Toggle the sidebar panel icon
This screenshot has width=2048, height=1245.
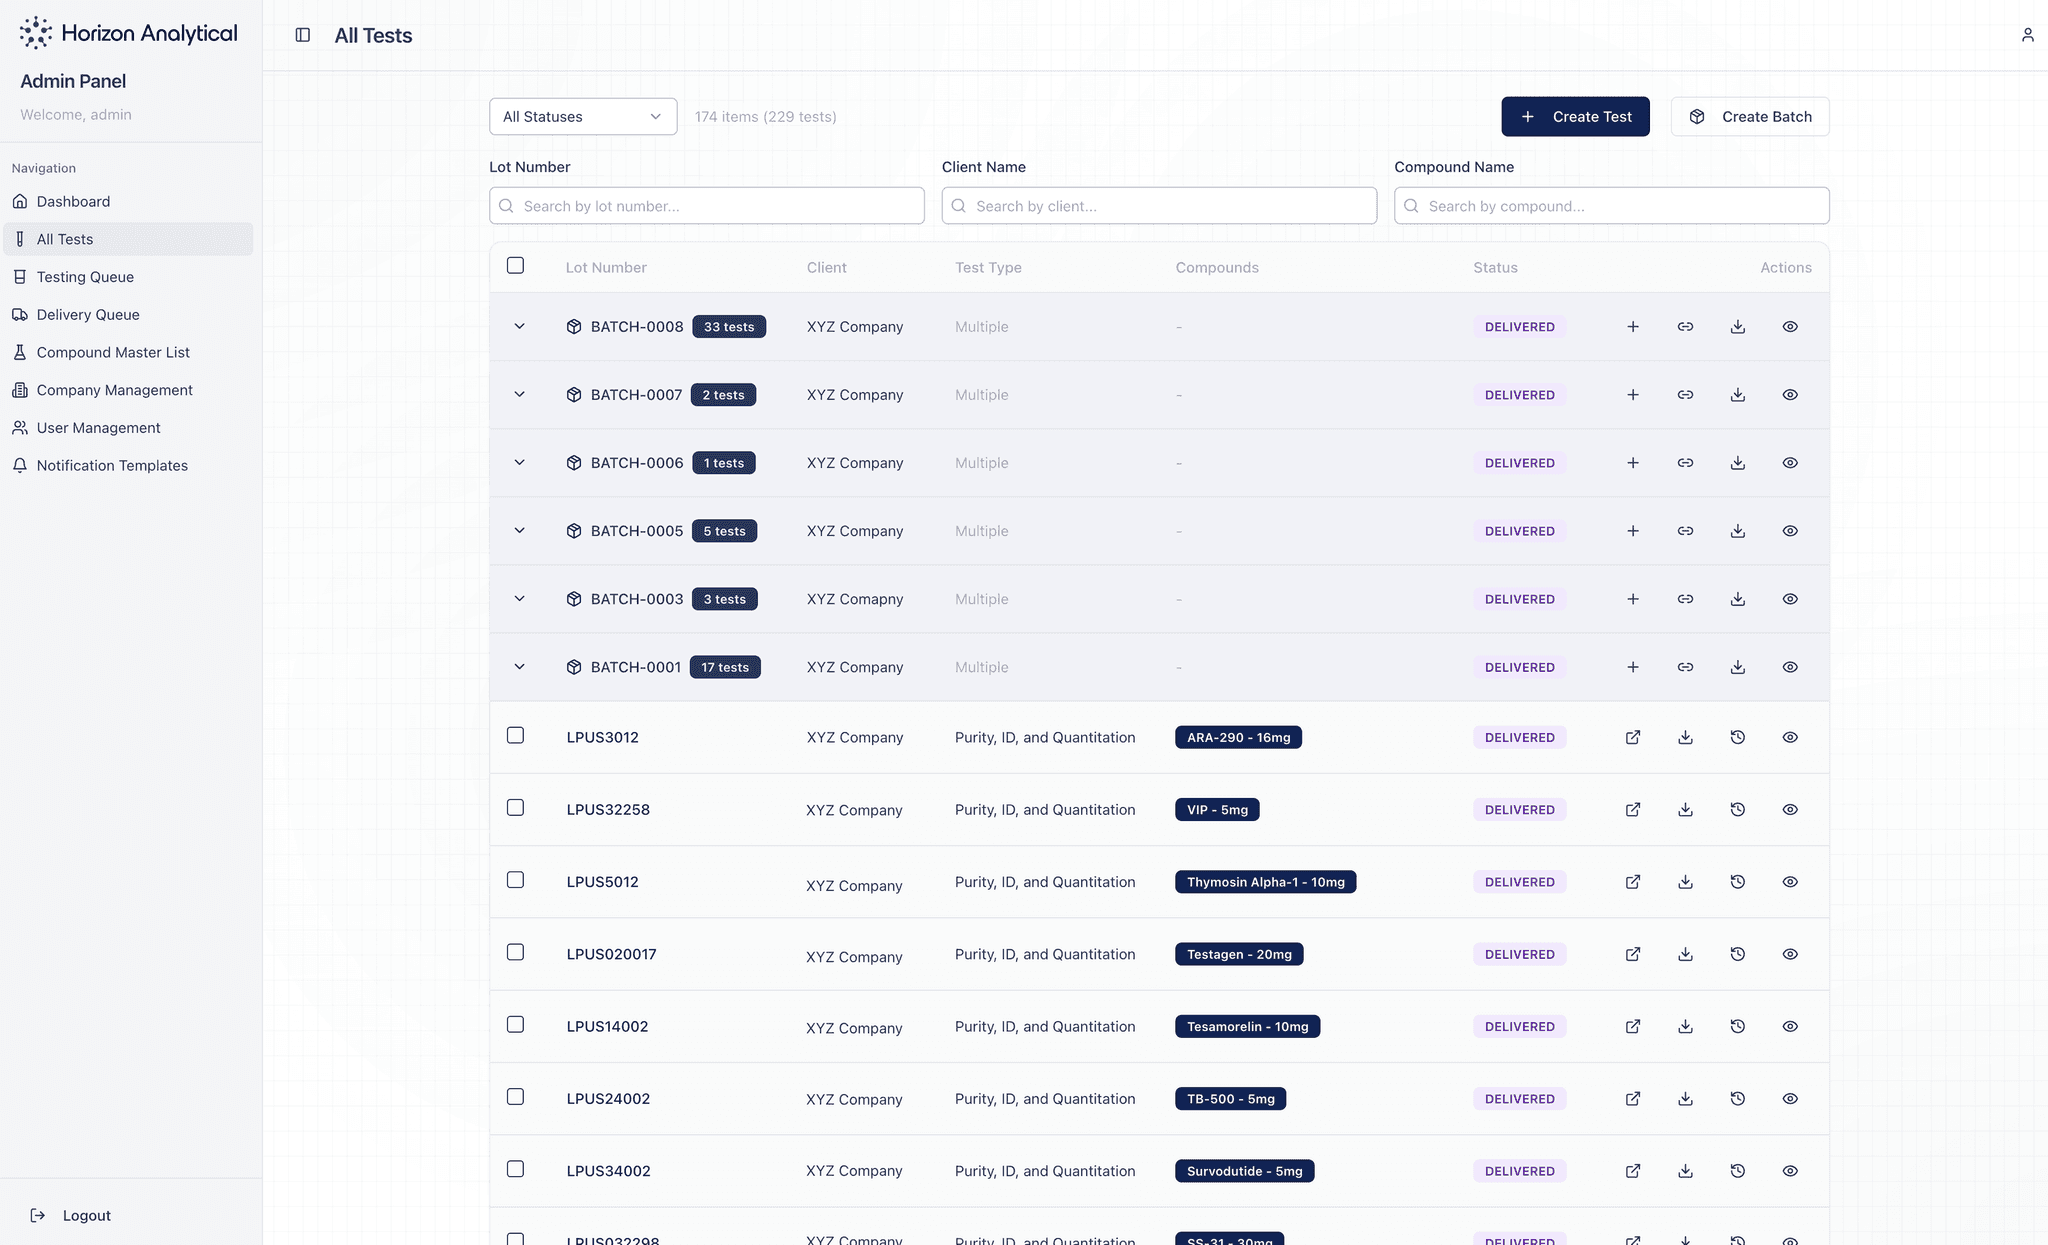pyautogui.click(x=303, y=35)
